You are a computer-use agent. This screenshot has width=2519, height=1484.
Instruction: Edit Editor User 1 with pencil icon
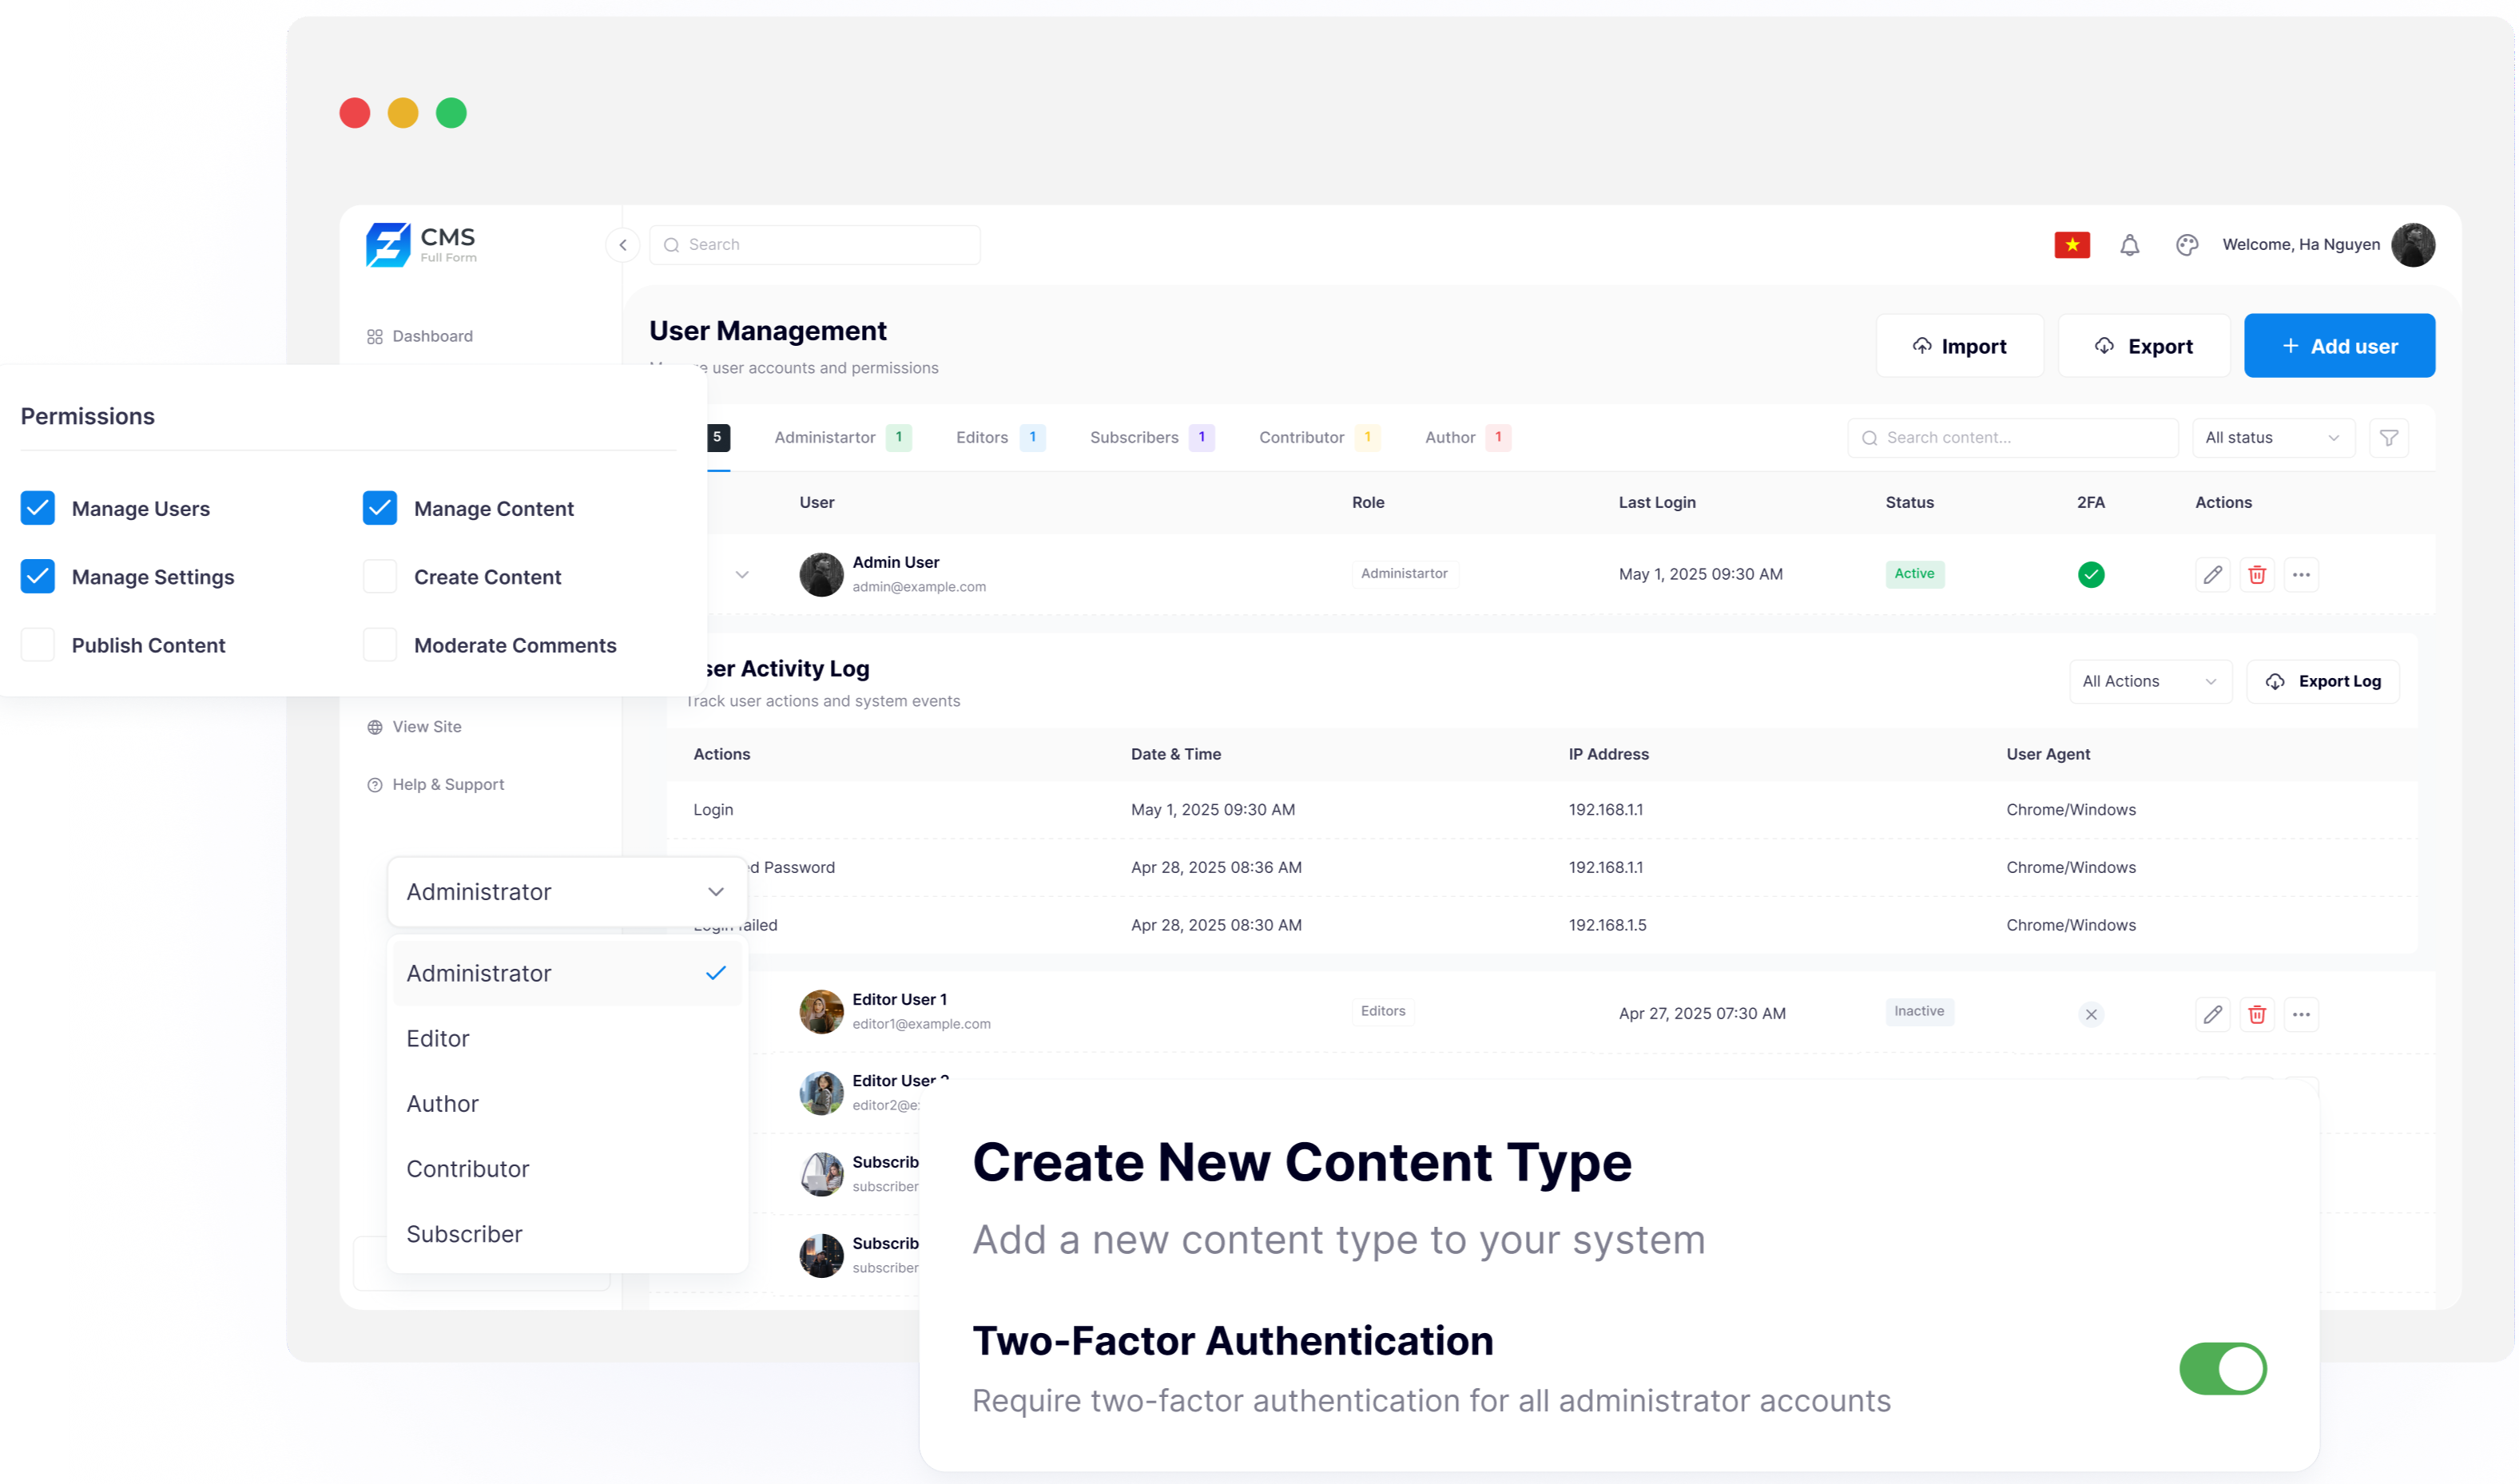coord(2213,1015)
